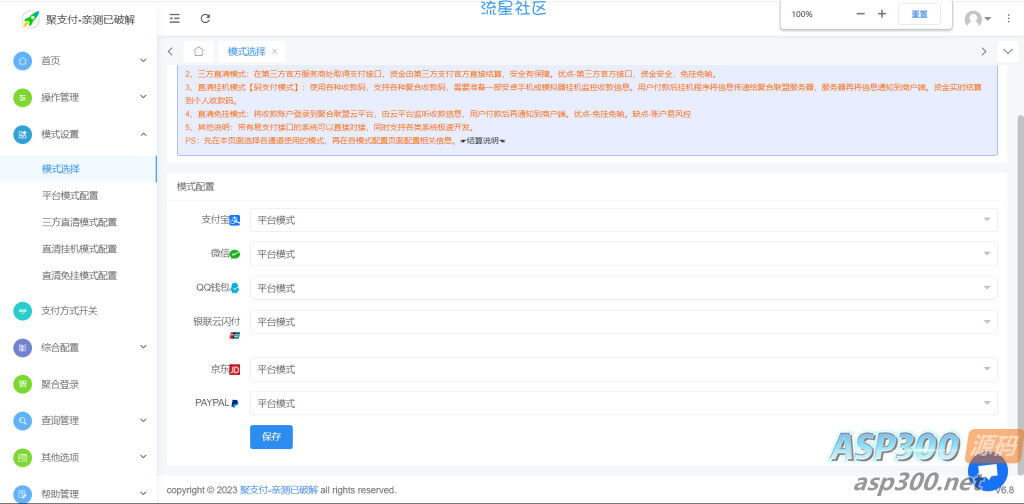Click the refresh icon in top bar
Image resolution: width=1024 pixels, height=504 pixels.
point(205,18)
